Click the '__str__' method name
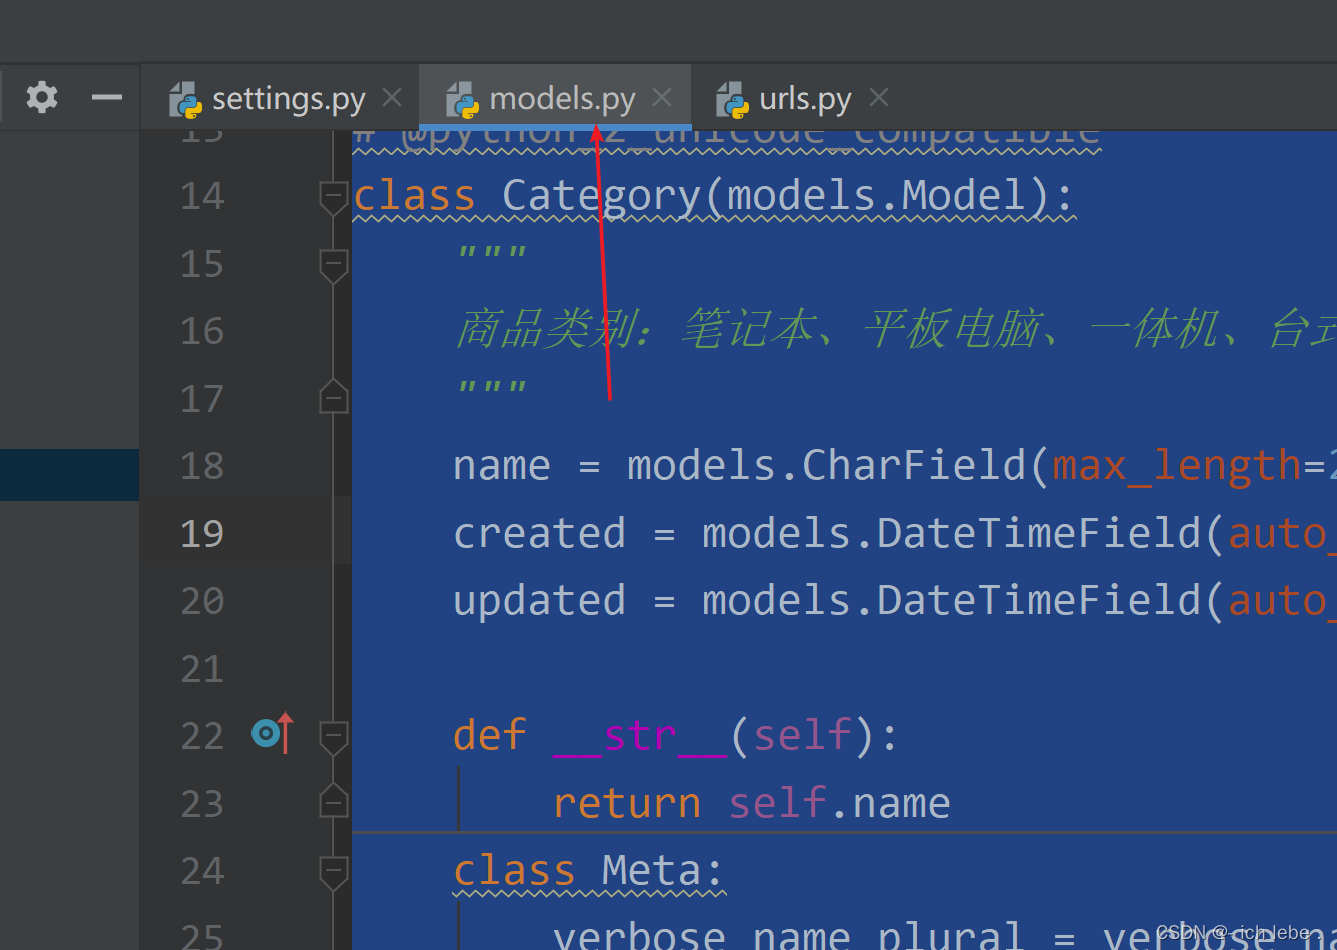The height and width of the screenshot is (950, 1337). [x=640, y=737]
